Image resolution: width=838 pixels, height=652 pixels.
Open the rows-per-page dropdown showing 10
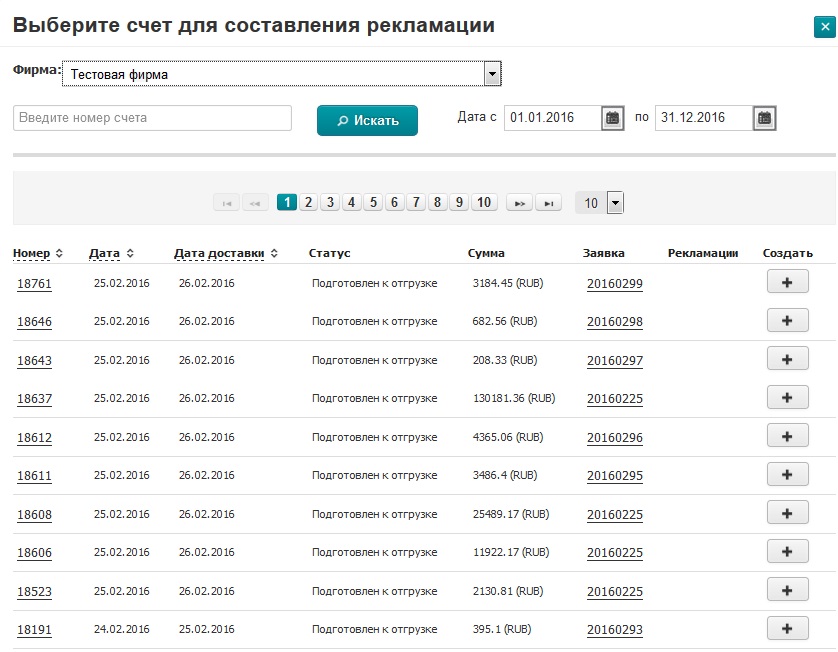point(615,203)
